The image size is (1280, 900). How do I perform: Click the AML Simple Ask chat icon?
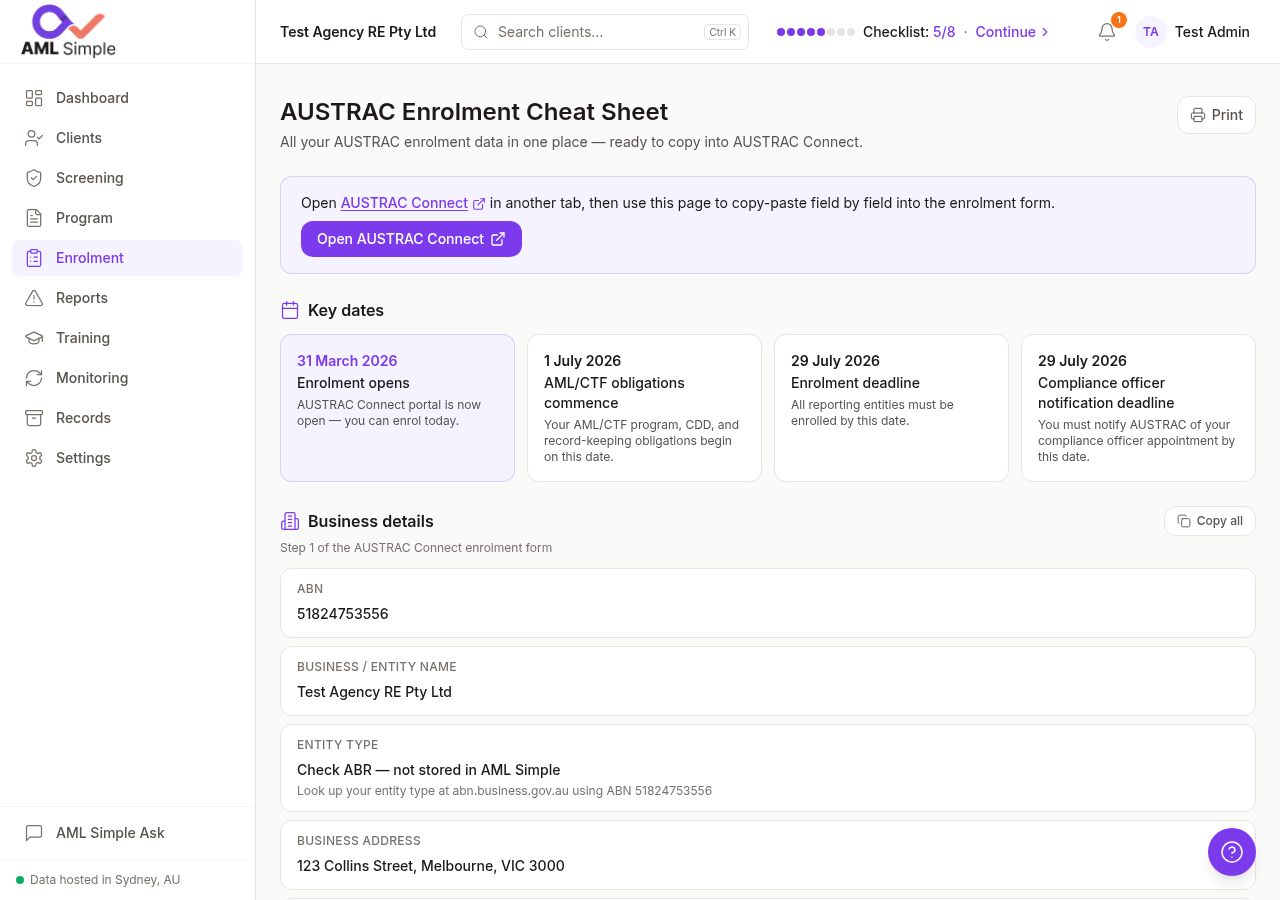pos(34,833)
